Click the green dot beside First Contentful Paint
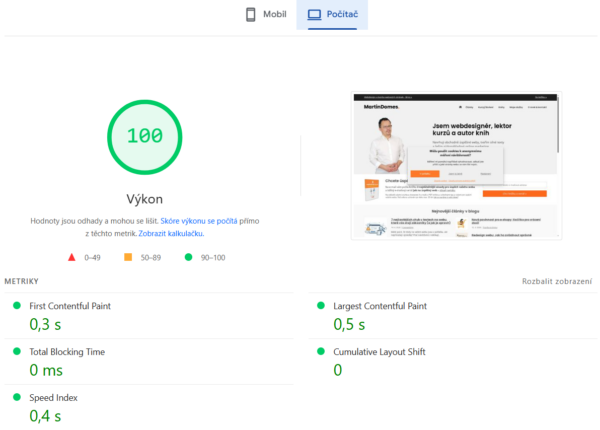 pyautogui.click(x=17, y=305)
